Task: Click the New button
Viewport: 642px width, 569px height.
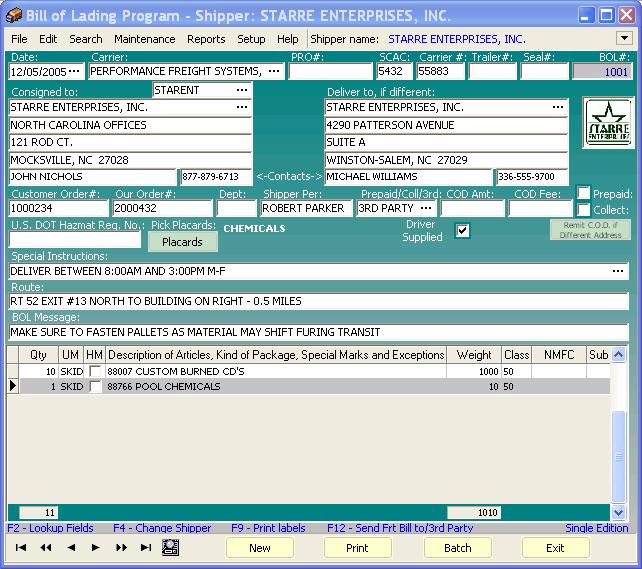Action: 260,548
